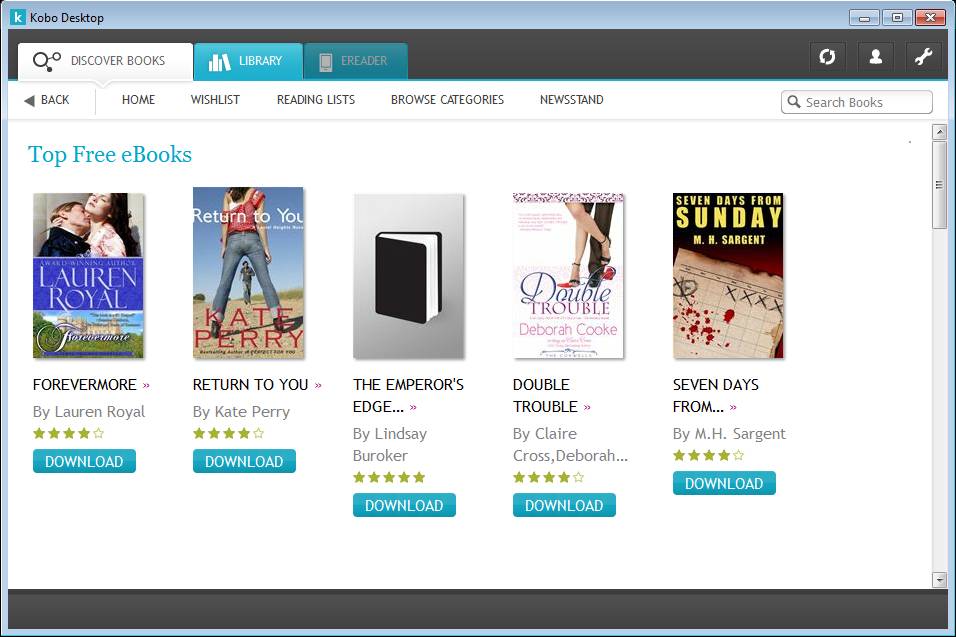This screenshot has width=956, height=637.
Task: Open the RETURN TO YOU title link
Action: [251, 385]
